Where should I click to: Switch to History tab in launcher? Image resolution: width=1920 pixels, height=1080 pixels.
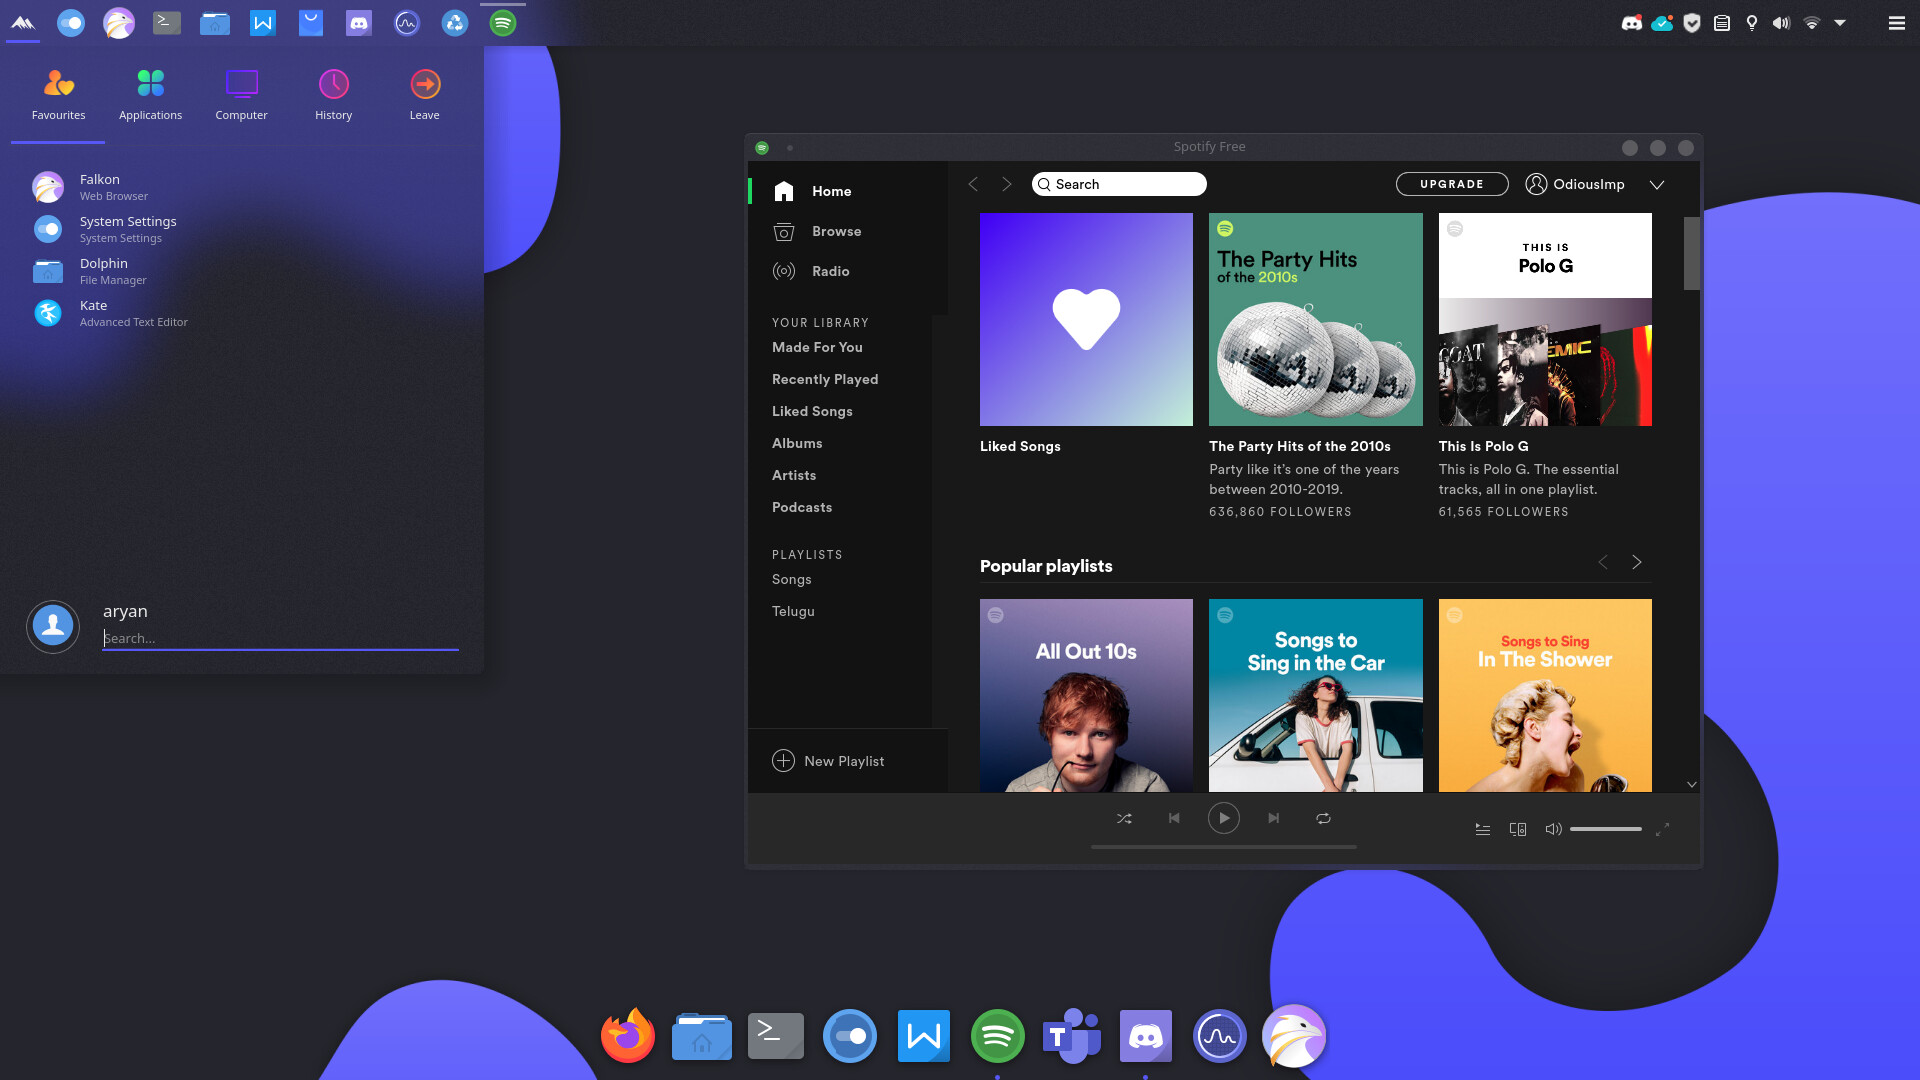pyautogui.click(x=333, y=95)
